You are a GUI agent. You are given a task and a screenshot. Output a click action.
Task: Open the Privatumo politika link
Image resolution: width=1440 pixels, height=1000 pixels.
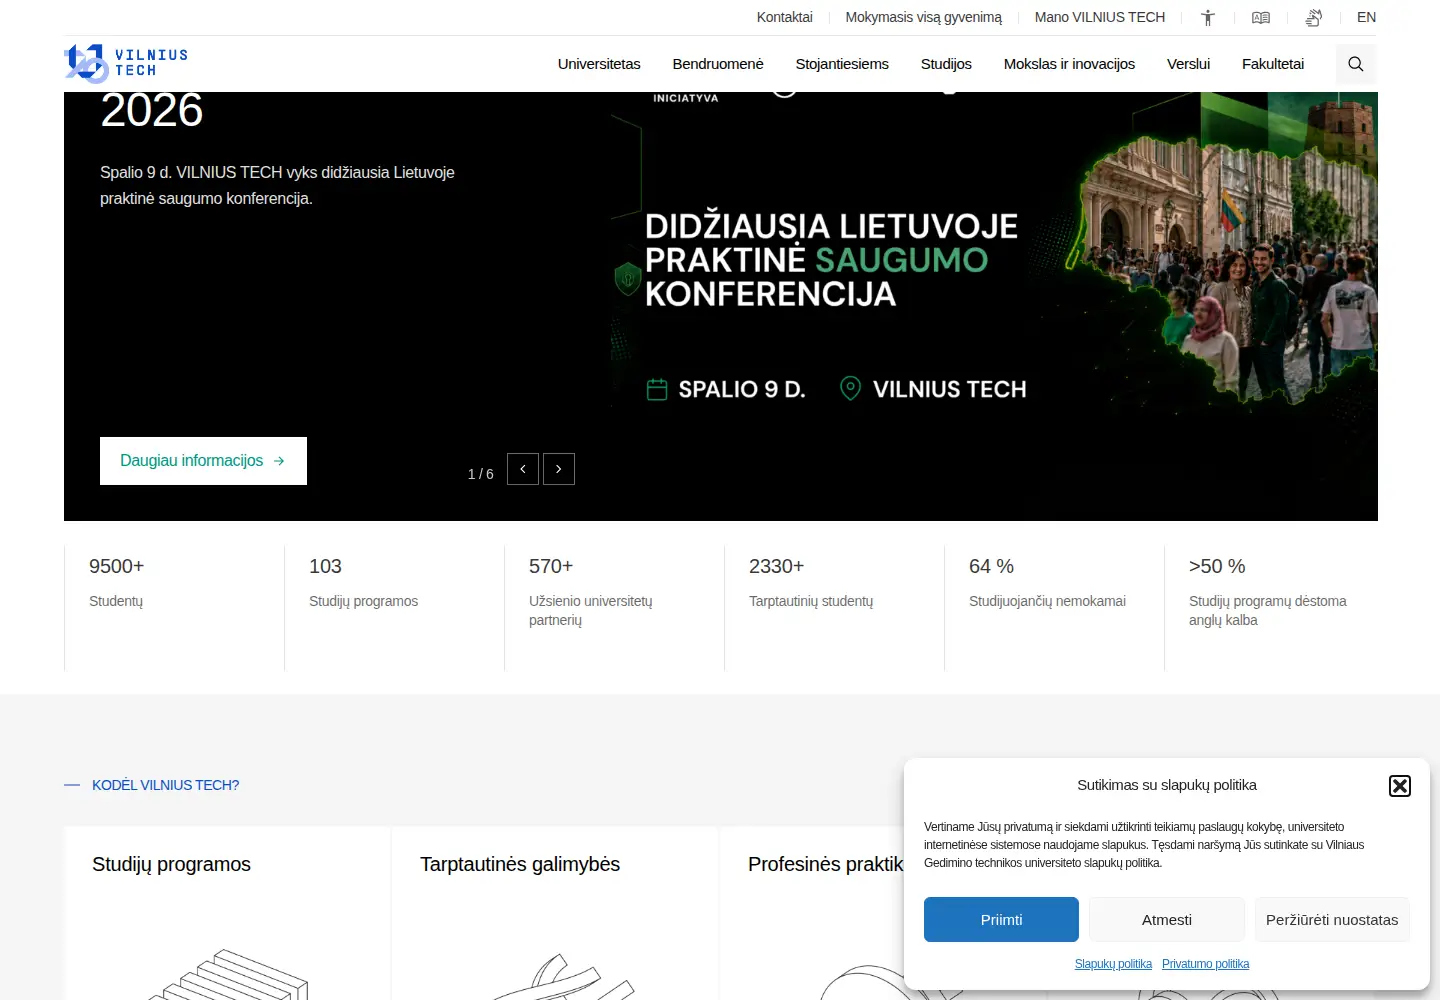(1205, 964)
